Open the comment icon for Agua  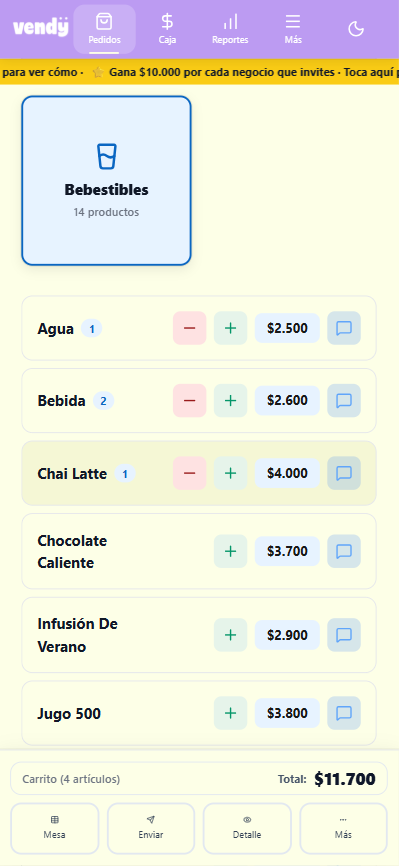(344, 328)
